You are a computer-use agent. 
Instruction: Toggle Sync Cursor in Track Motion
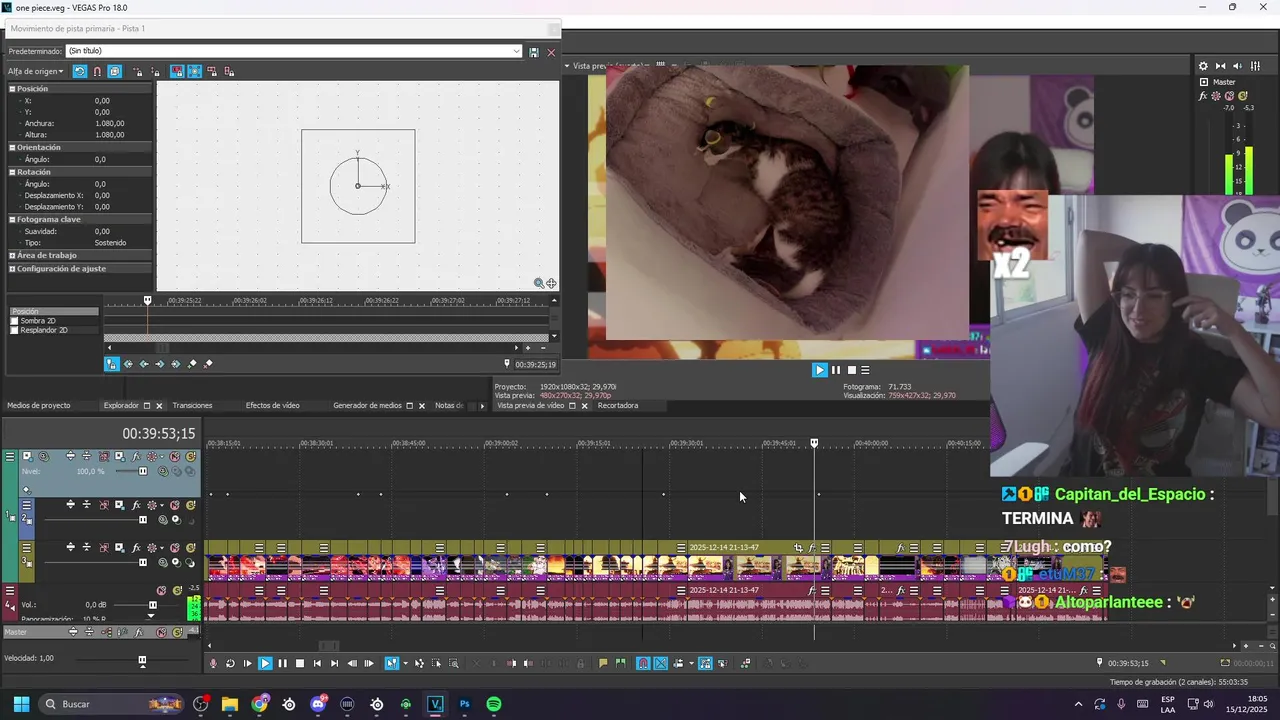coord(111,364)
